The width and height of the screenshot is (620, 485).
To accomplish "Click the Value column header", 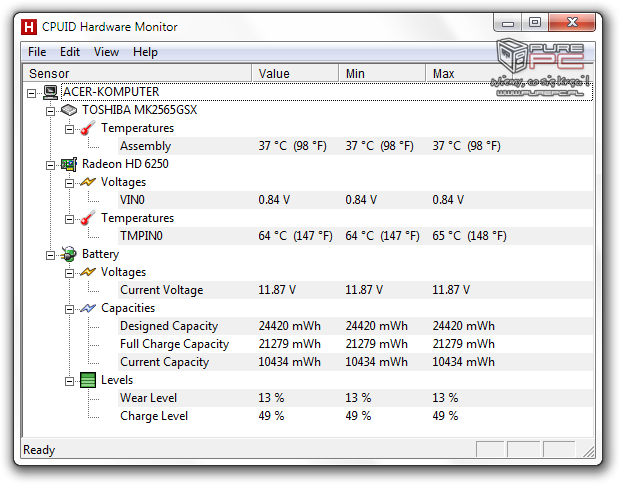I will click(x=295, y=74).
